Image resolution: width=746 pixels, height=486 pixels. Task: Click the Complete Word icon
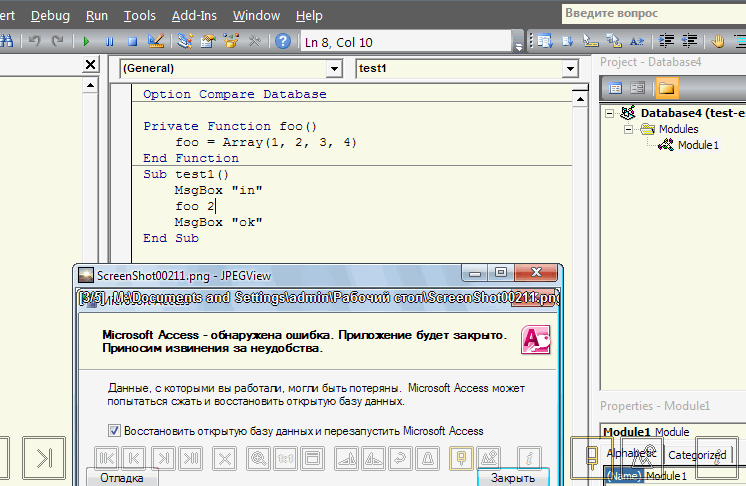coord(637,41)
